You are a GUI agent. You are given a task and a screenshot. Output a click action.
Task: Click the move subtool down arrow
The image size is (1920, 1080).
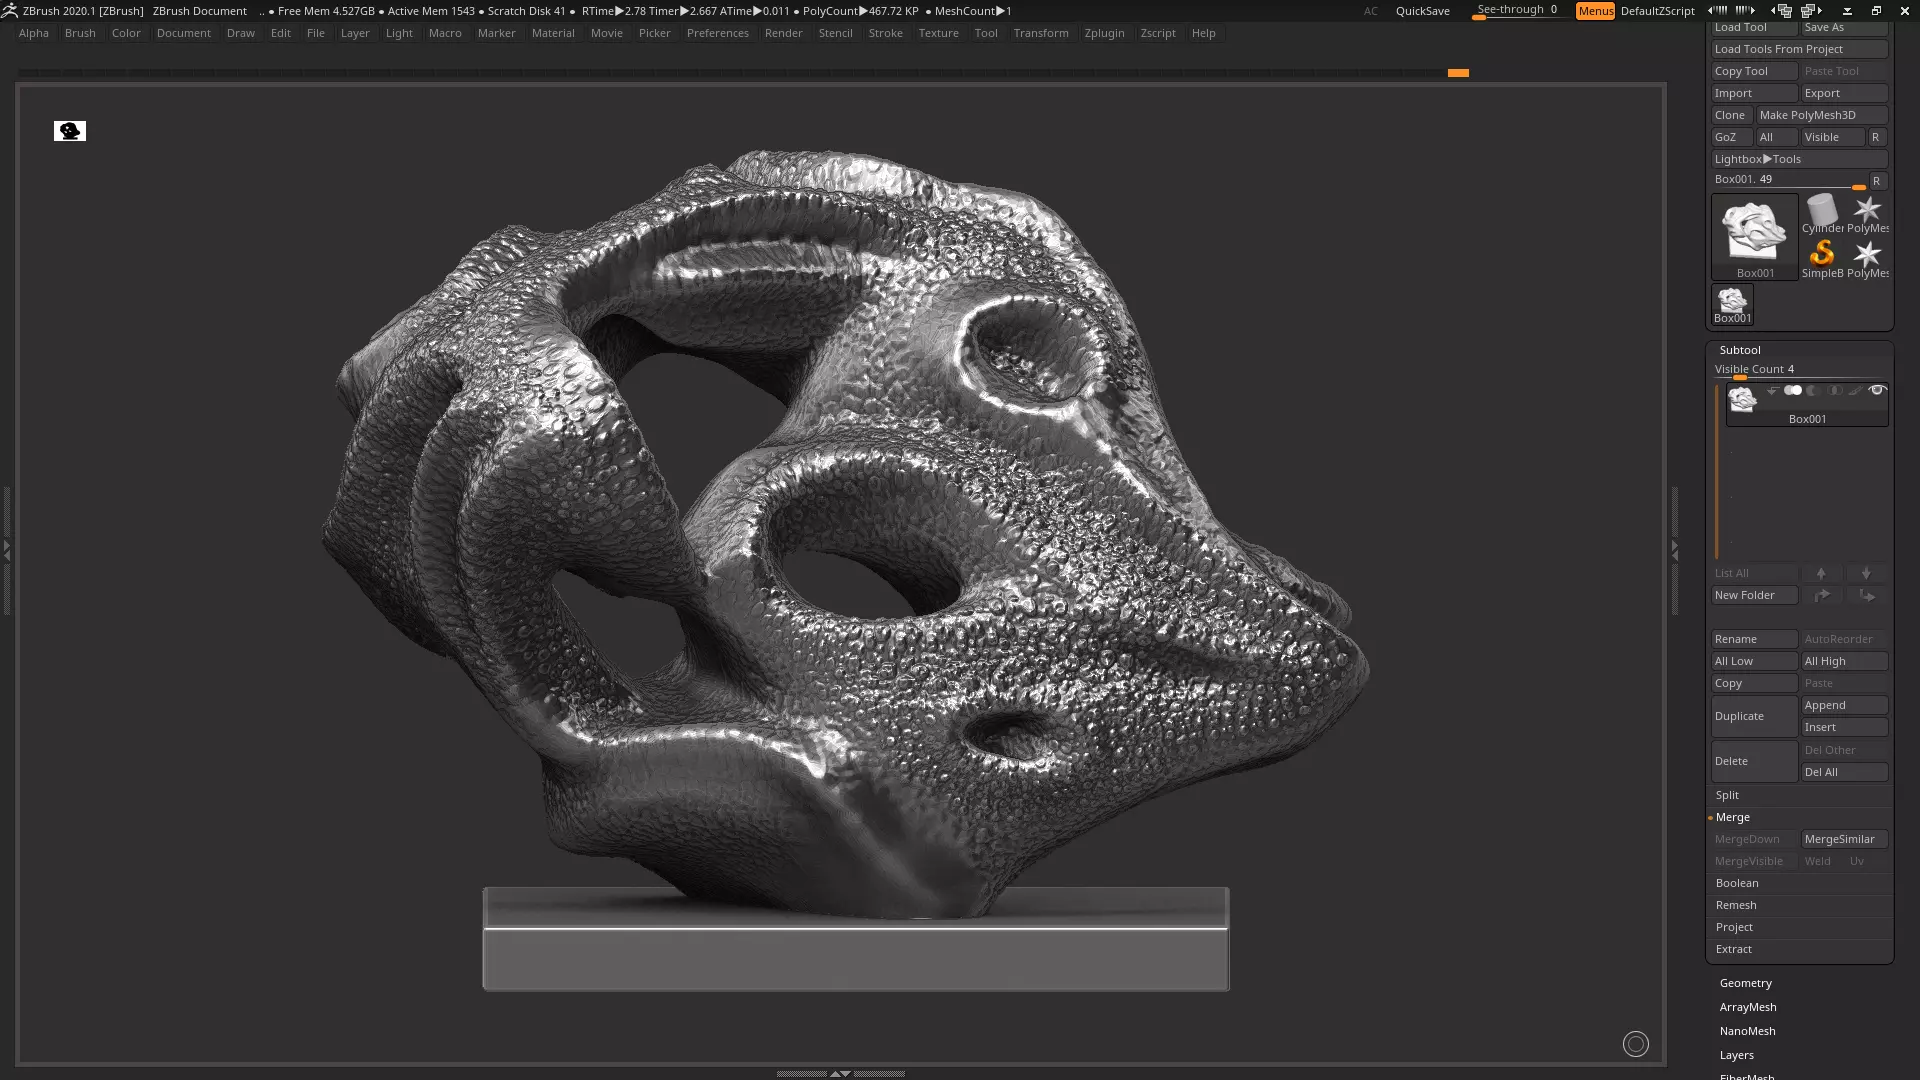tap(1866, 573)
